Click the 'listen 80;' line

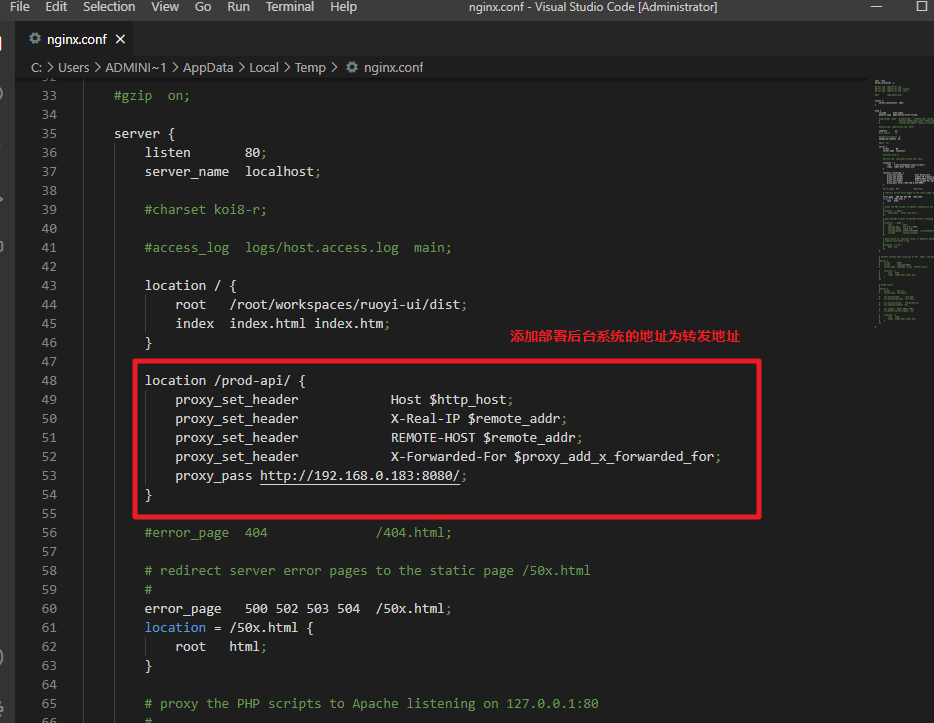(x=206, y=153)
